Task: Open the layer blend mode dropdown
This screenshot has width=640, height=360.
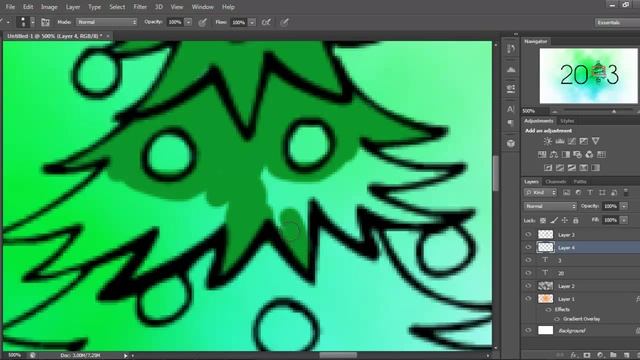Action: pos(550,207)
